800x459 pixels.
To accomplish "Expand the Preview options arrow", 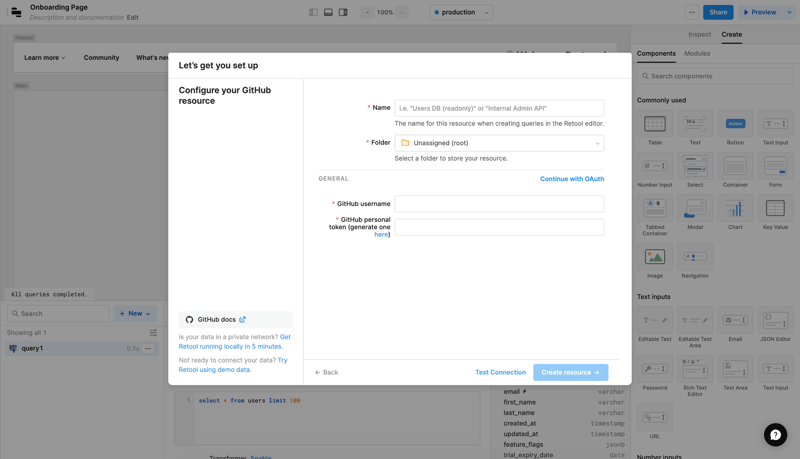I will [789, 12].
